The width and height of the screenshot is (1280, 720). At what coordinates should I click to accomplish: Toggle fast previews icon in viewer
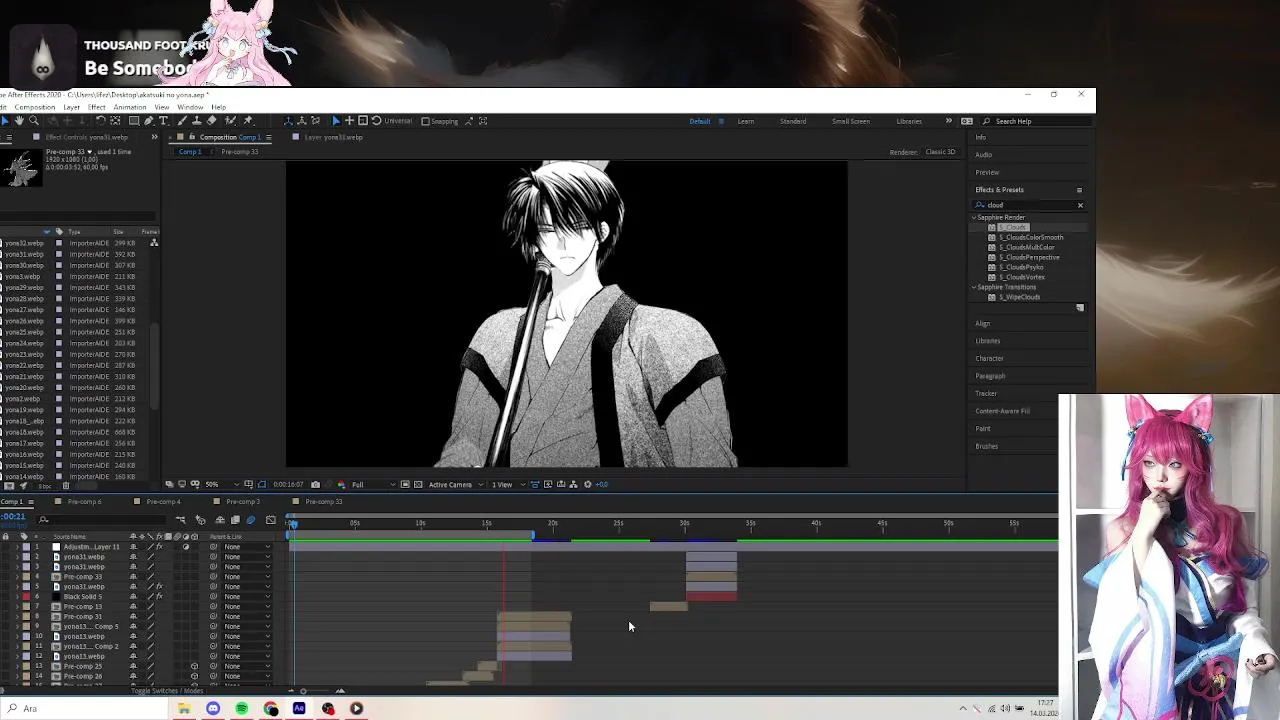coord(547,484)
